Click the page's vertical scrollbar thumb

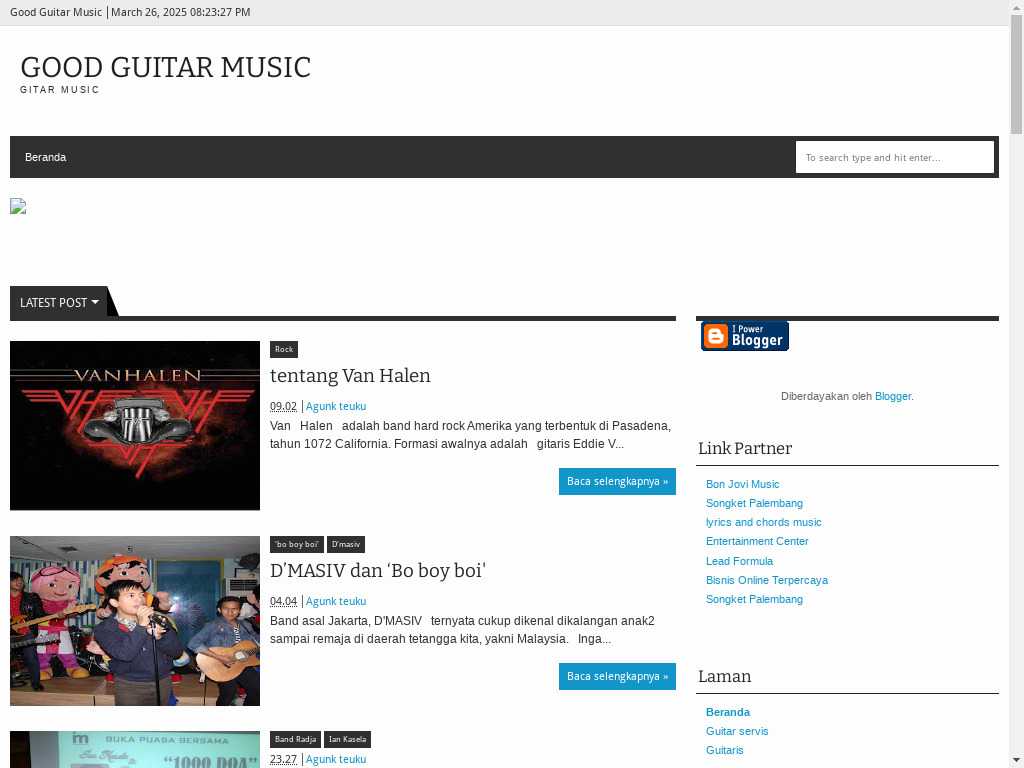coord(1016,74)
